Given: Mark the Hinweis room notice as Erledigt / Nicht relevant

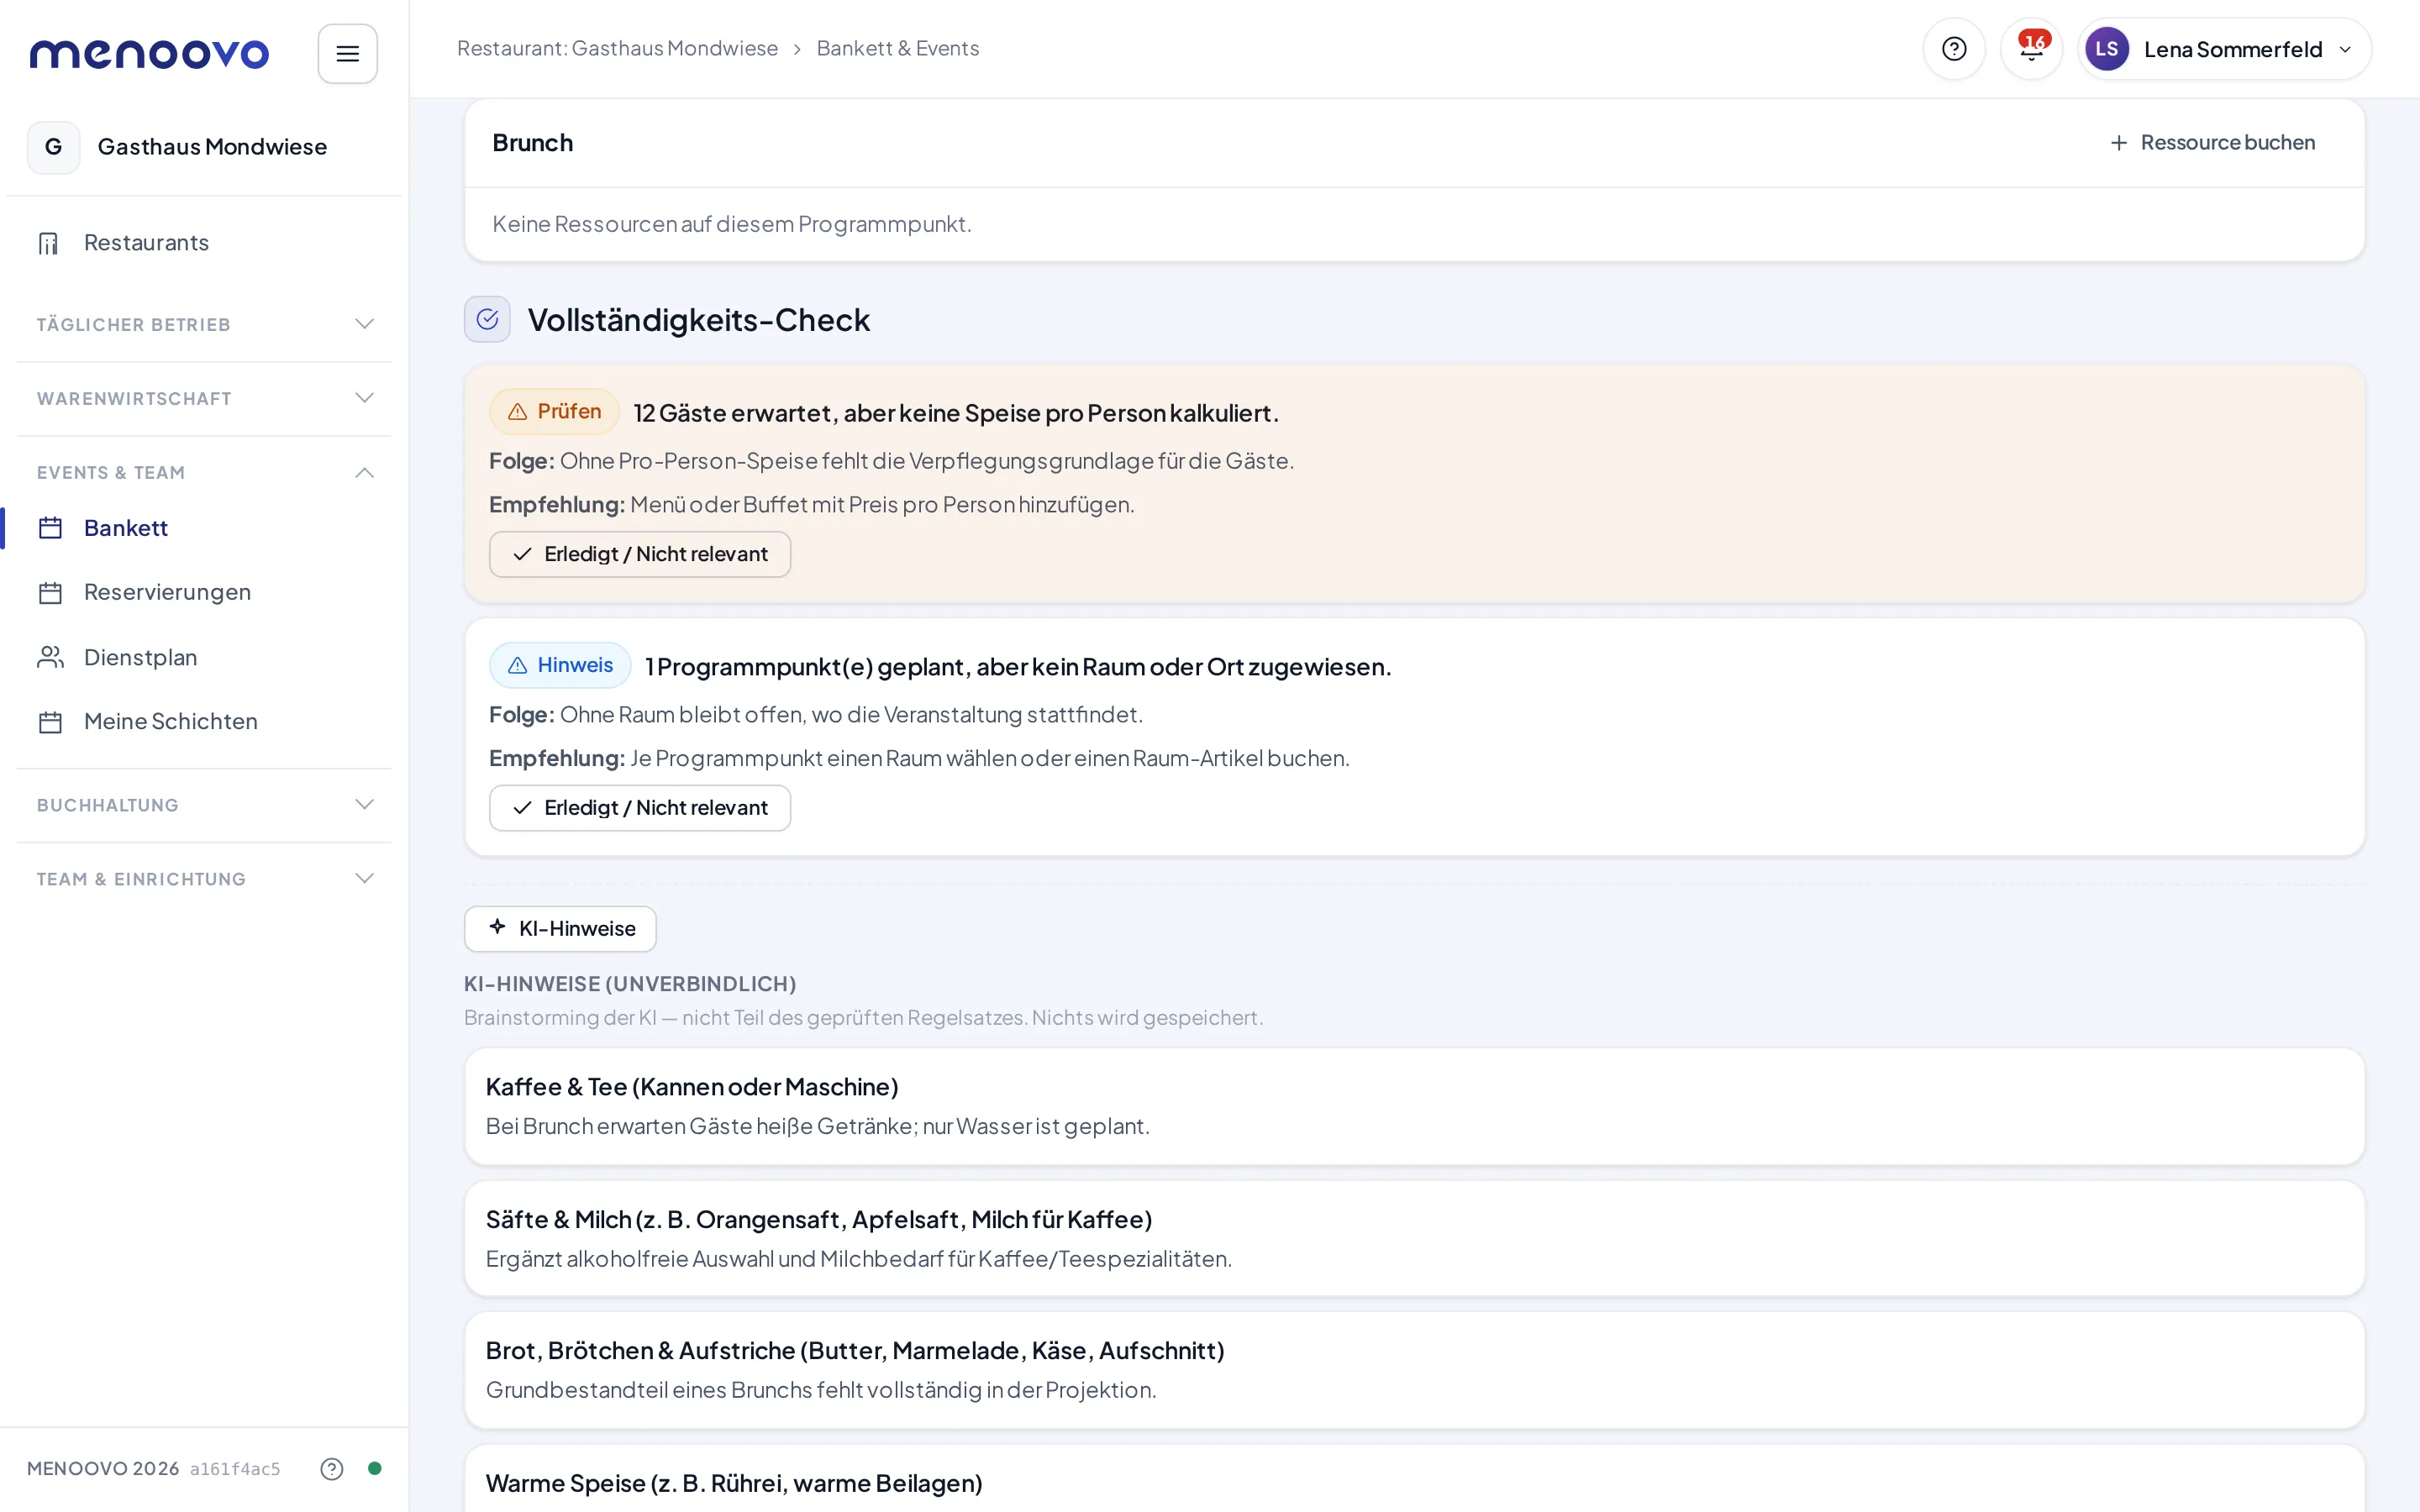Looking at the screenshot, I should [640, 808].
